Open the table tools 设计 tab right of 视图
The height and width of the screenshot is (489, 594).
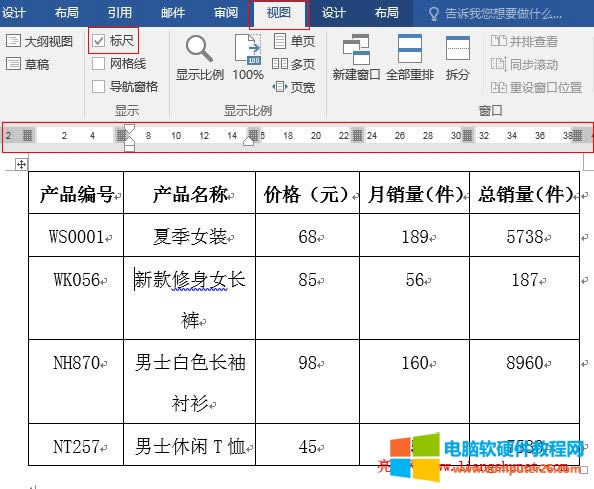click(x=333, y=13)
